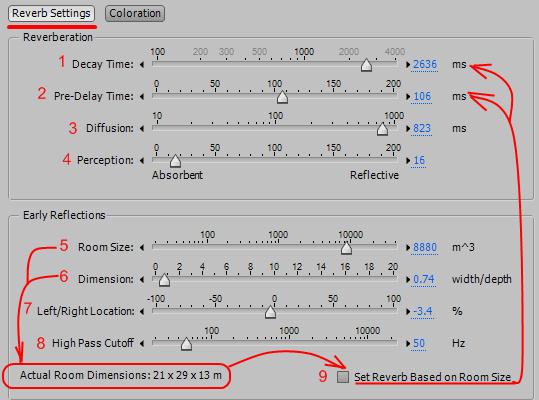The image size is (539, 400).
Task: Click the Dimension value 0.74
Action: click(424, 279)
